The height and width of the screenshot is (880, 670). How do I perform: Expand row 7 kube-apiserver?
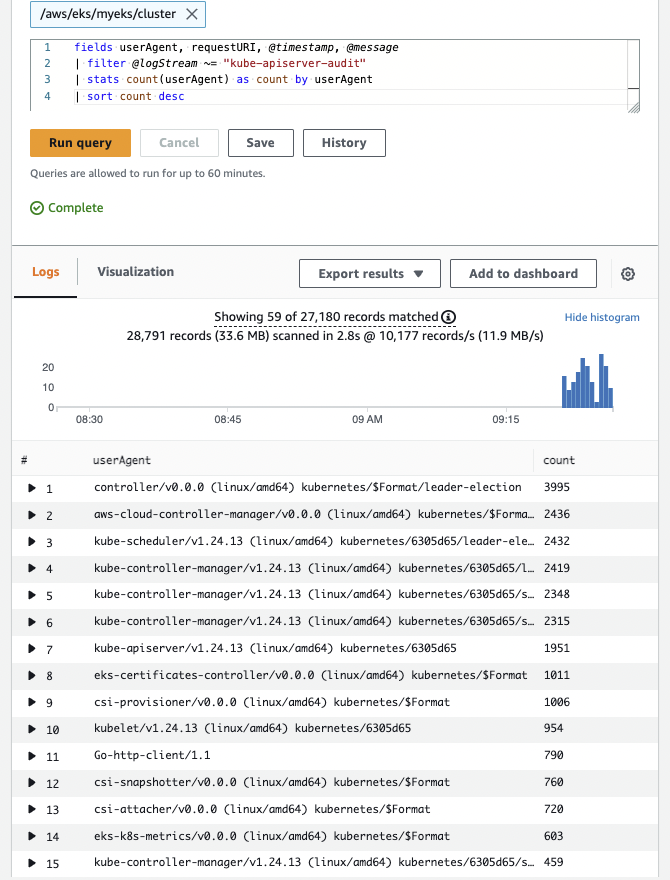32,649
